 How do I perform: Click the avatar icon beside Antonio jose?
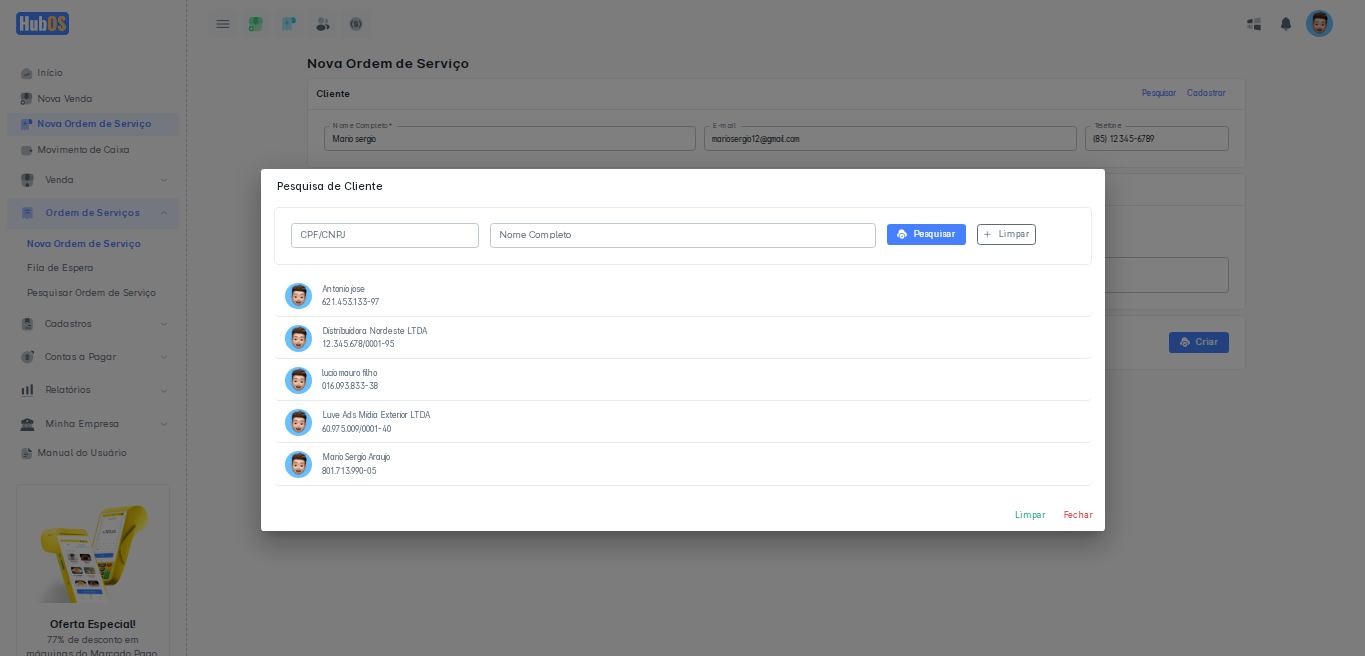click(298, 296)
